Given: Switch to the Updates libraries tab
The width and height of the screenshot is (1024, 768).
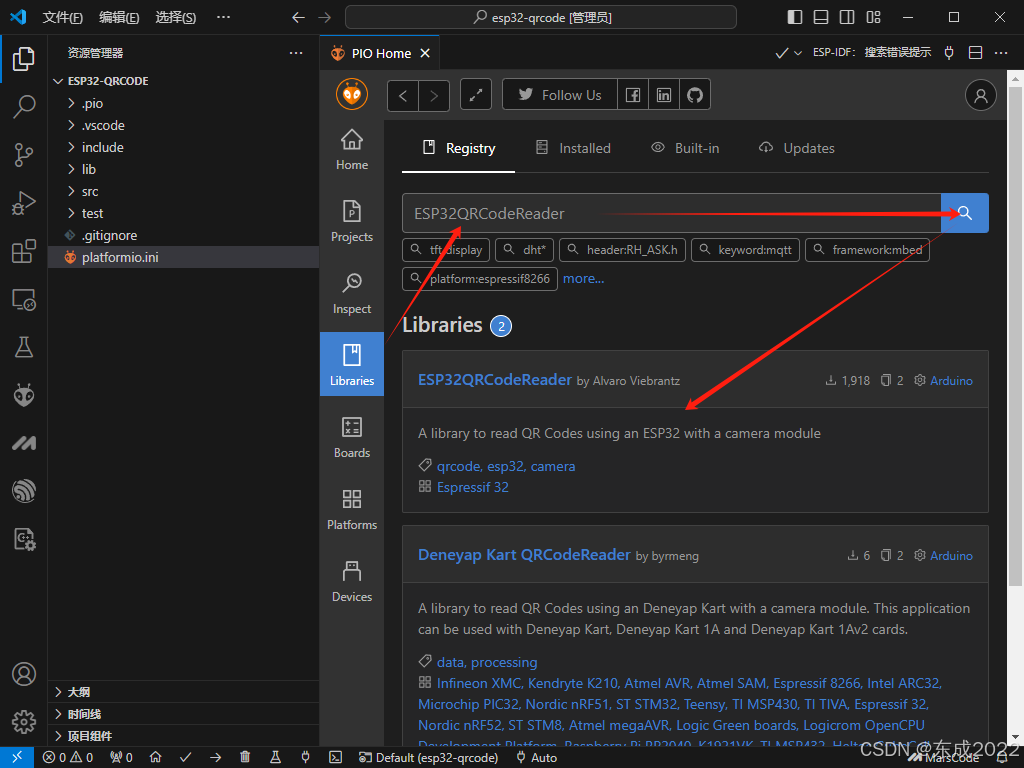Looking at the screenshot, I should (x=797, y=148).
